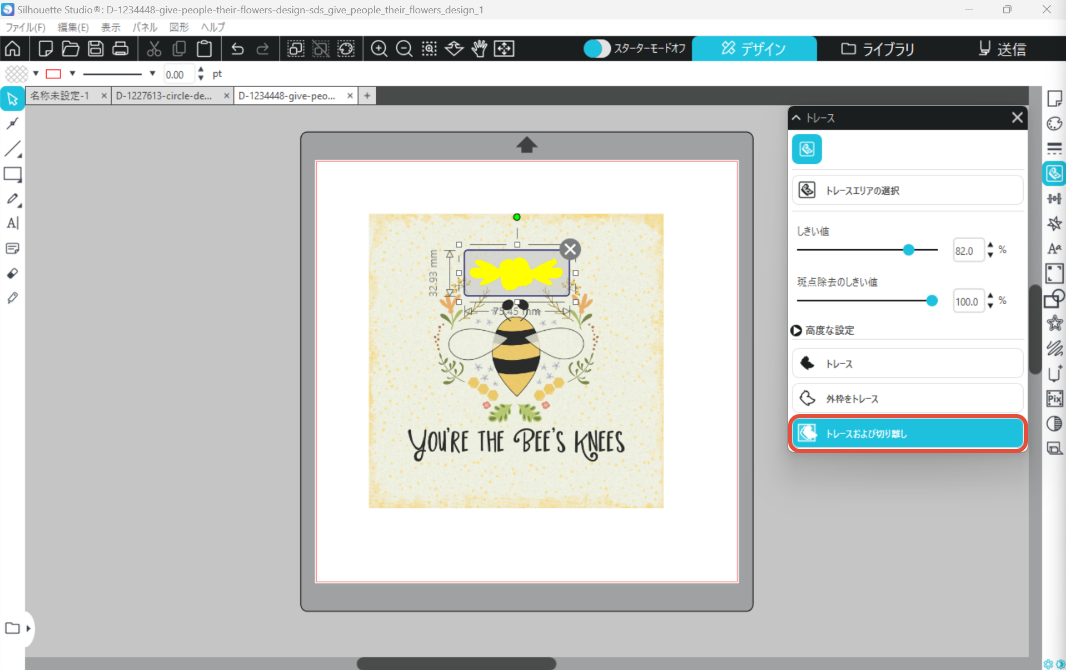Switch to the D-1227613-circle-de... tab
The height and width of the screenshot is (670, 1066).
pos(164,96)
